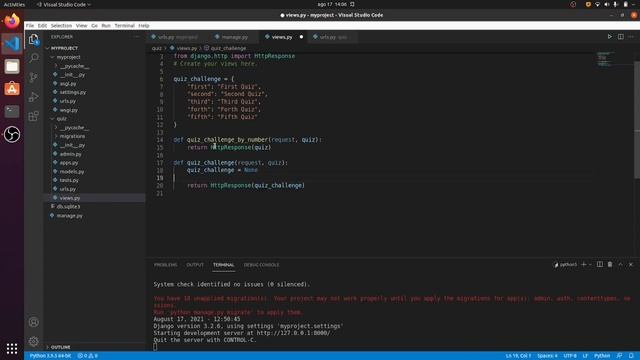This screenshot has height=360, width=640.
Task: Split the terminal panel
Action: (x=600, y=264)
